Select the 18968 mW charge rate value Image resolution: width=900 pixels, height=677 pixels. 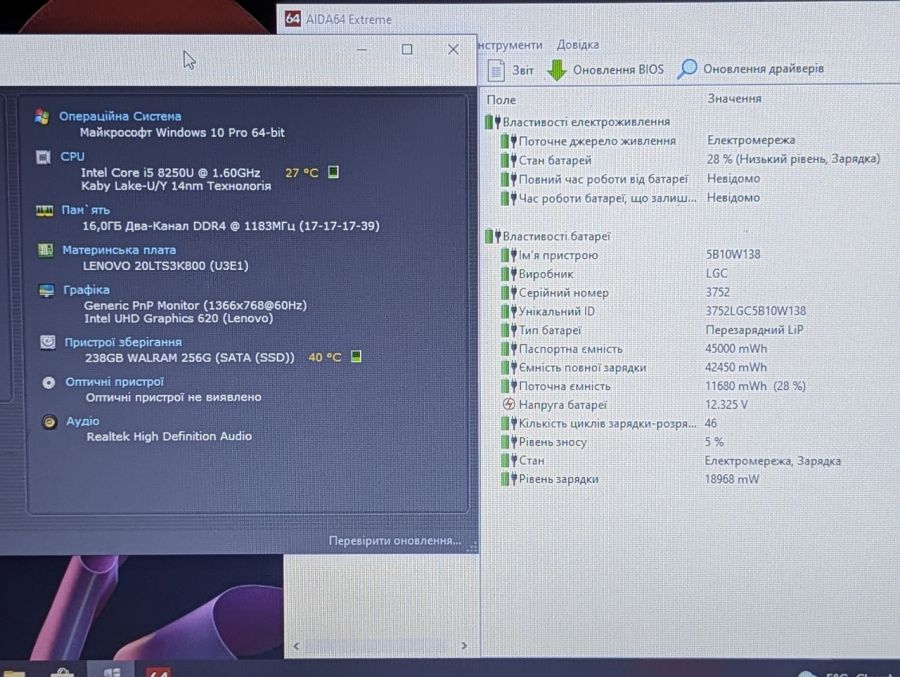(x=732, y=479)
